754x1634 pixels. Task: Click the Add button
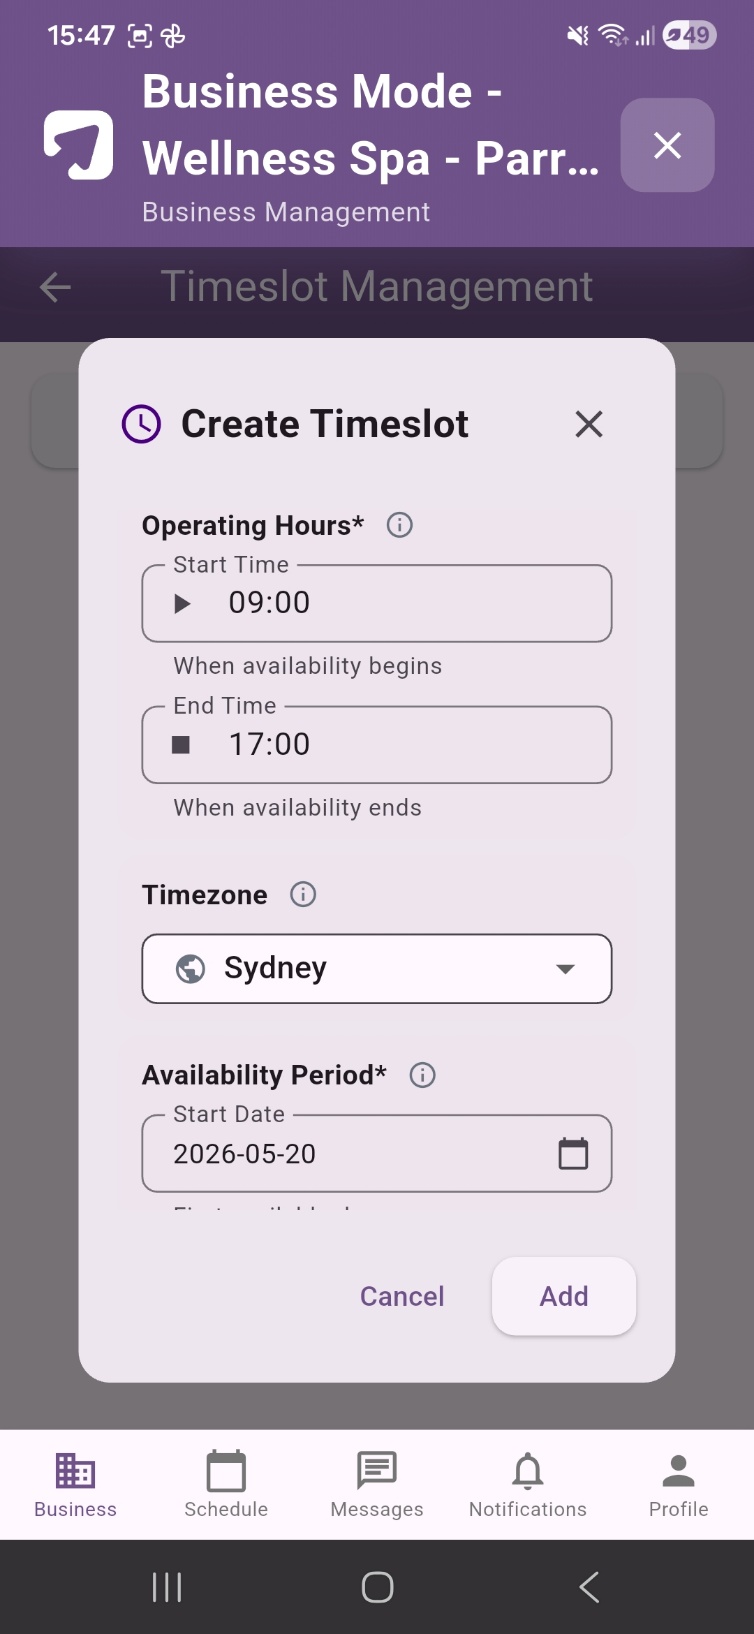pos(564,1296)
